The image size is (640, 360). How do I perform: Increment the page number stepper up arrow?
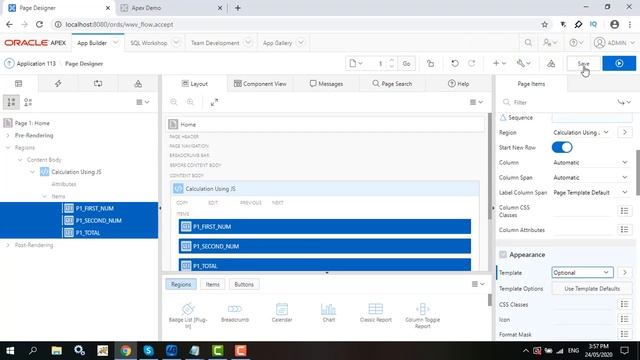[x=392, y=60]
